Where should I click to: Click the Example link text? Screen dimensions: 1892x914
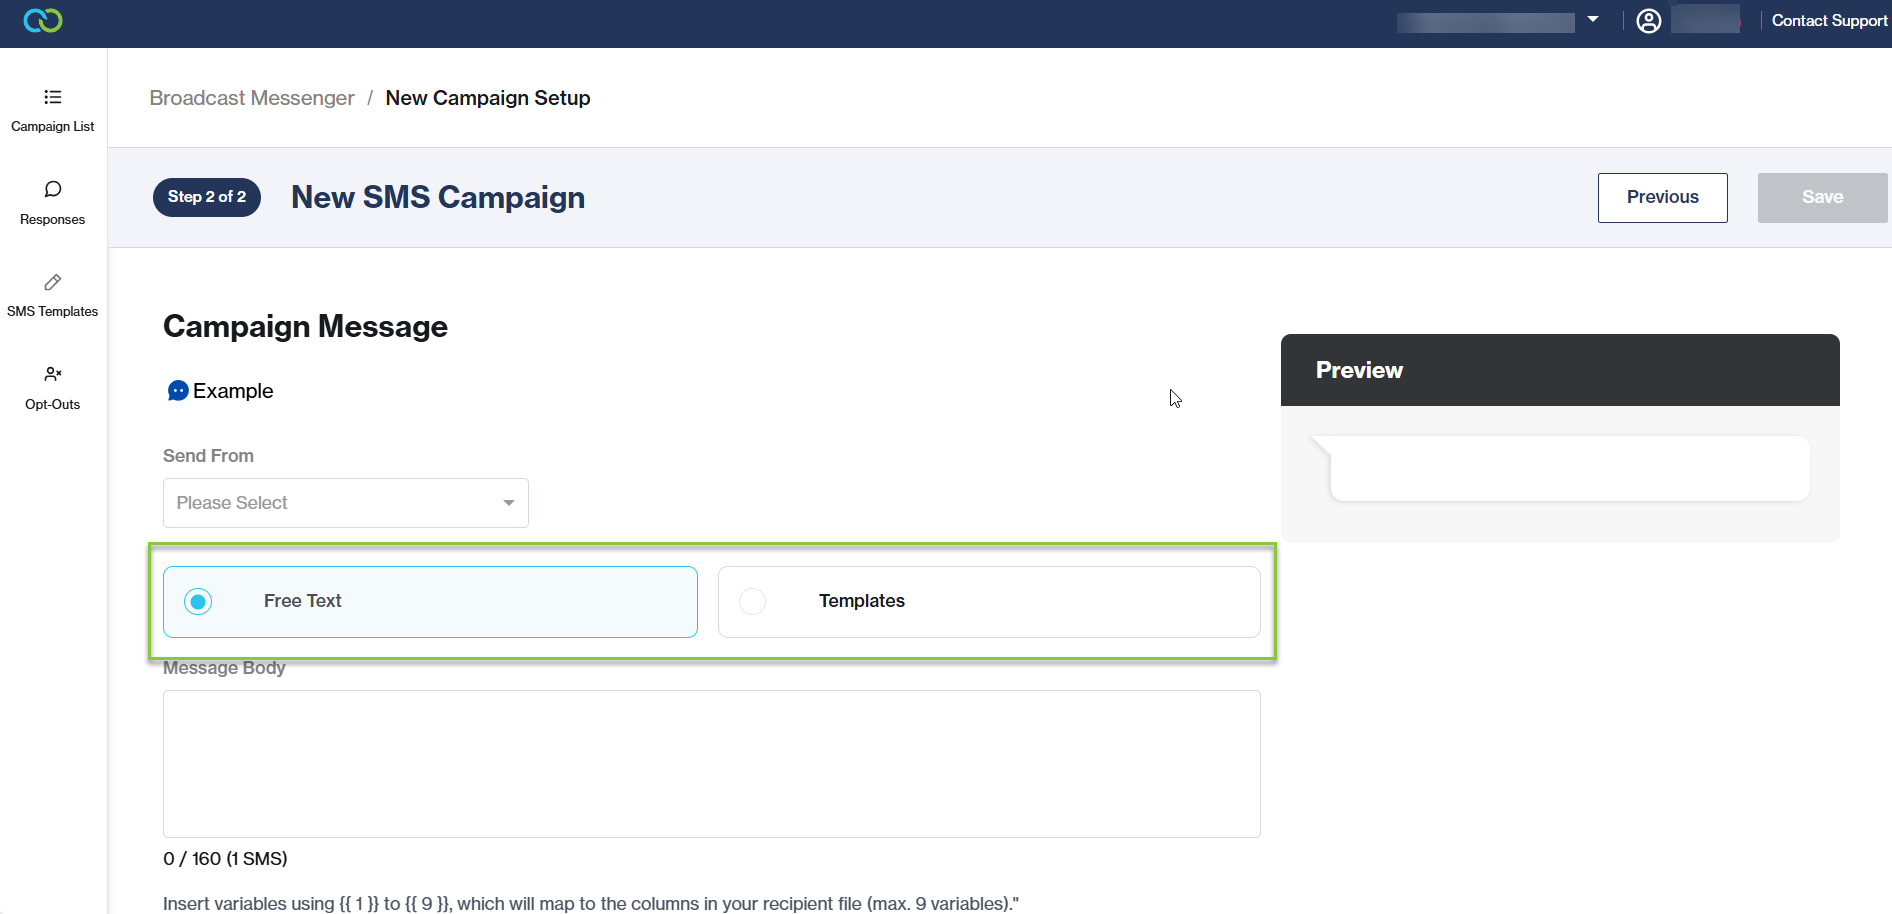point(233,391)
